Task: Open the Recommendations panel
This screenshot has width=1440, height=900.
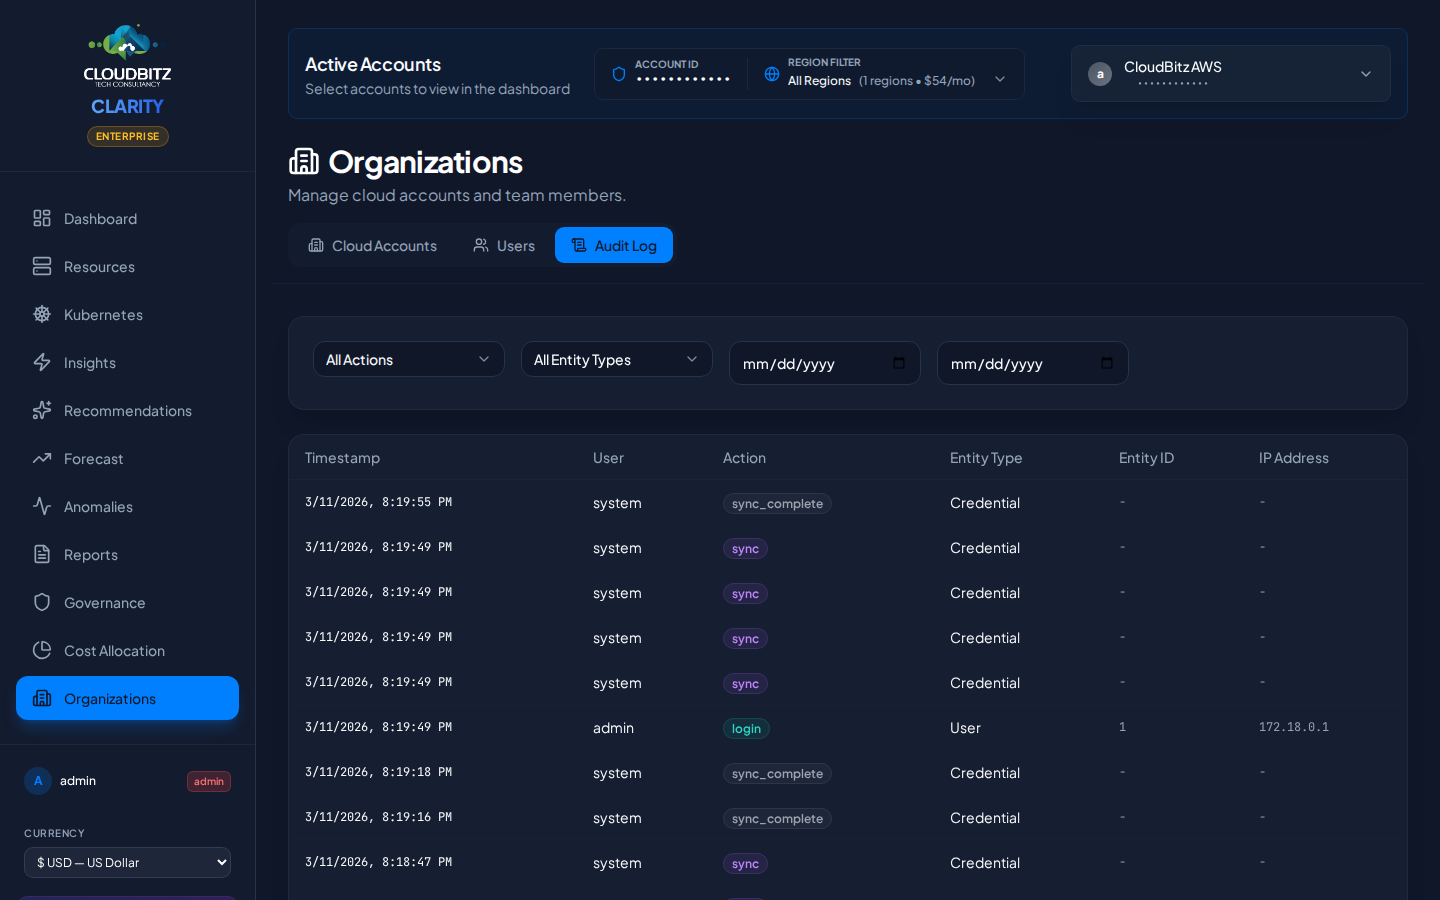Action: point(41,410)
